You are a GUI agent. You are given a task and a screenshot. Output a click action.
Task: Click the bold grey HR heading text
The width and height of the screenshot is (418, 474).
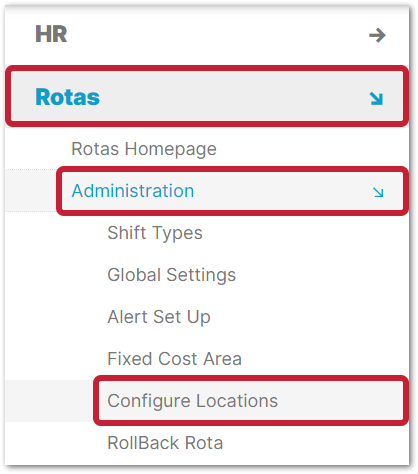tap(51, 34)
